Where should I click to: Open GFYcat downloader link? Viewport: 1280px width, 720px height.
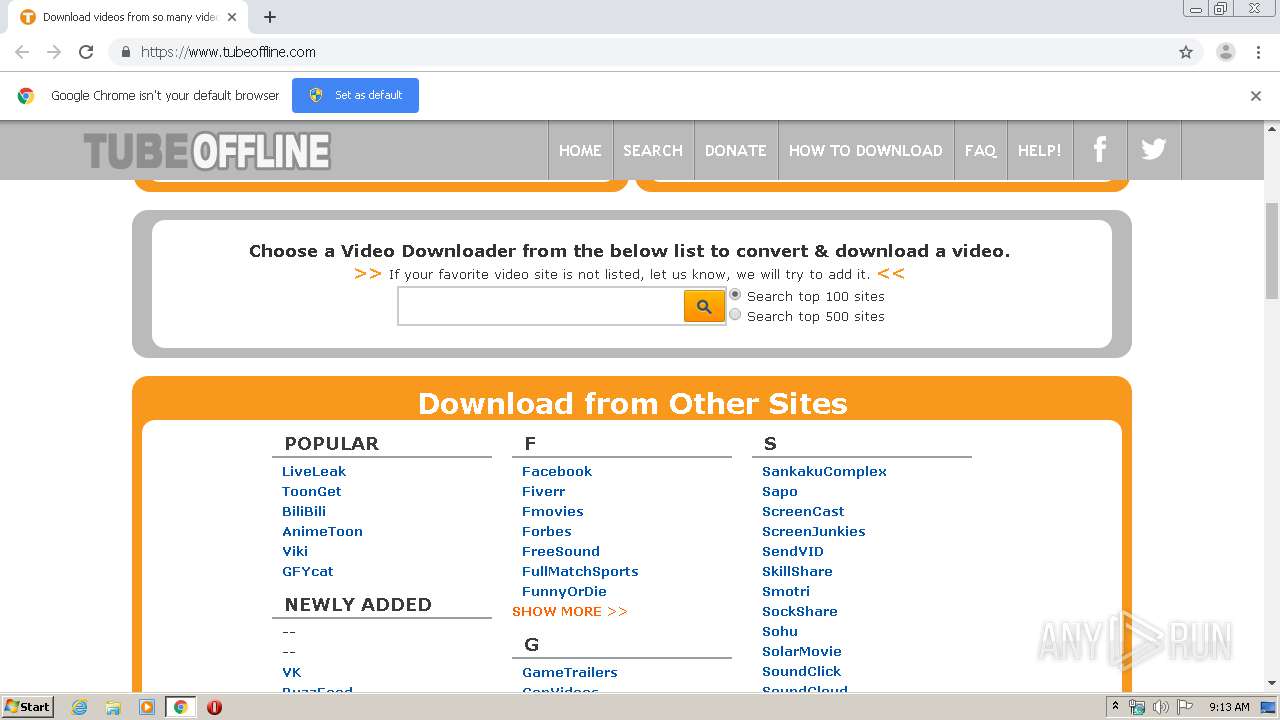coord(308,571)
